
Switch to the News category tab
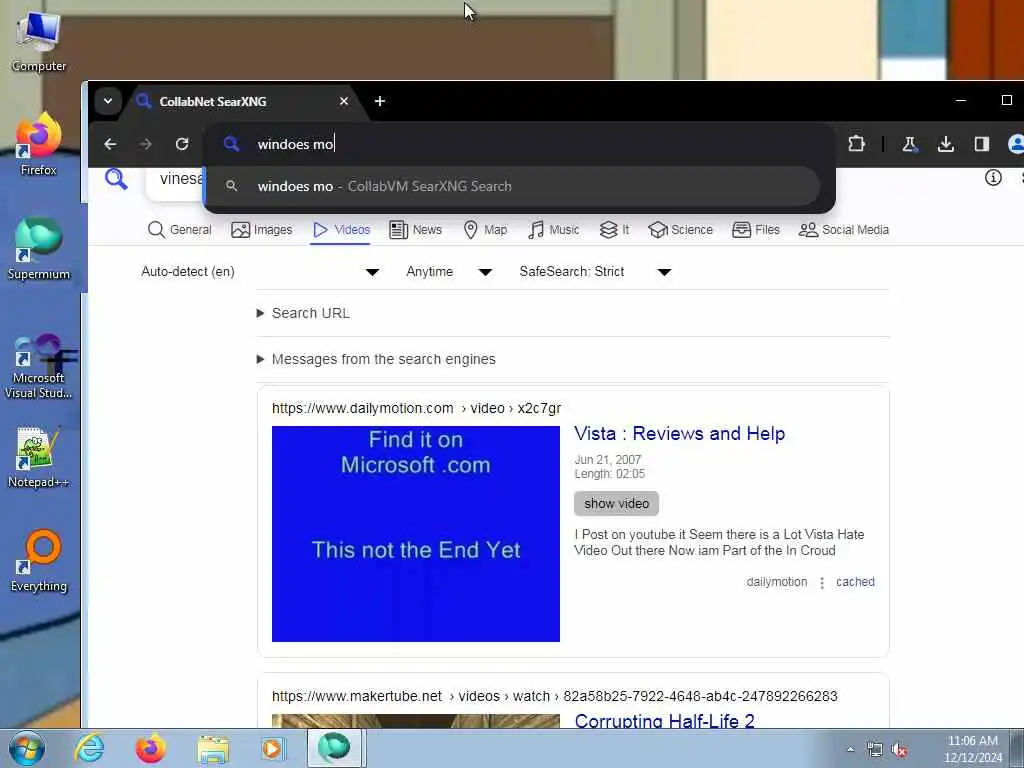point(415,230)
